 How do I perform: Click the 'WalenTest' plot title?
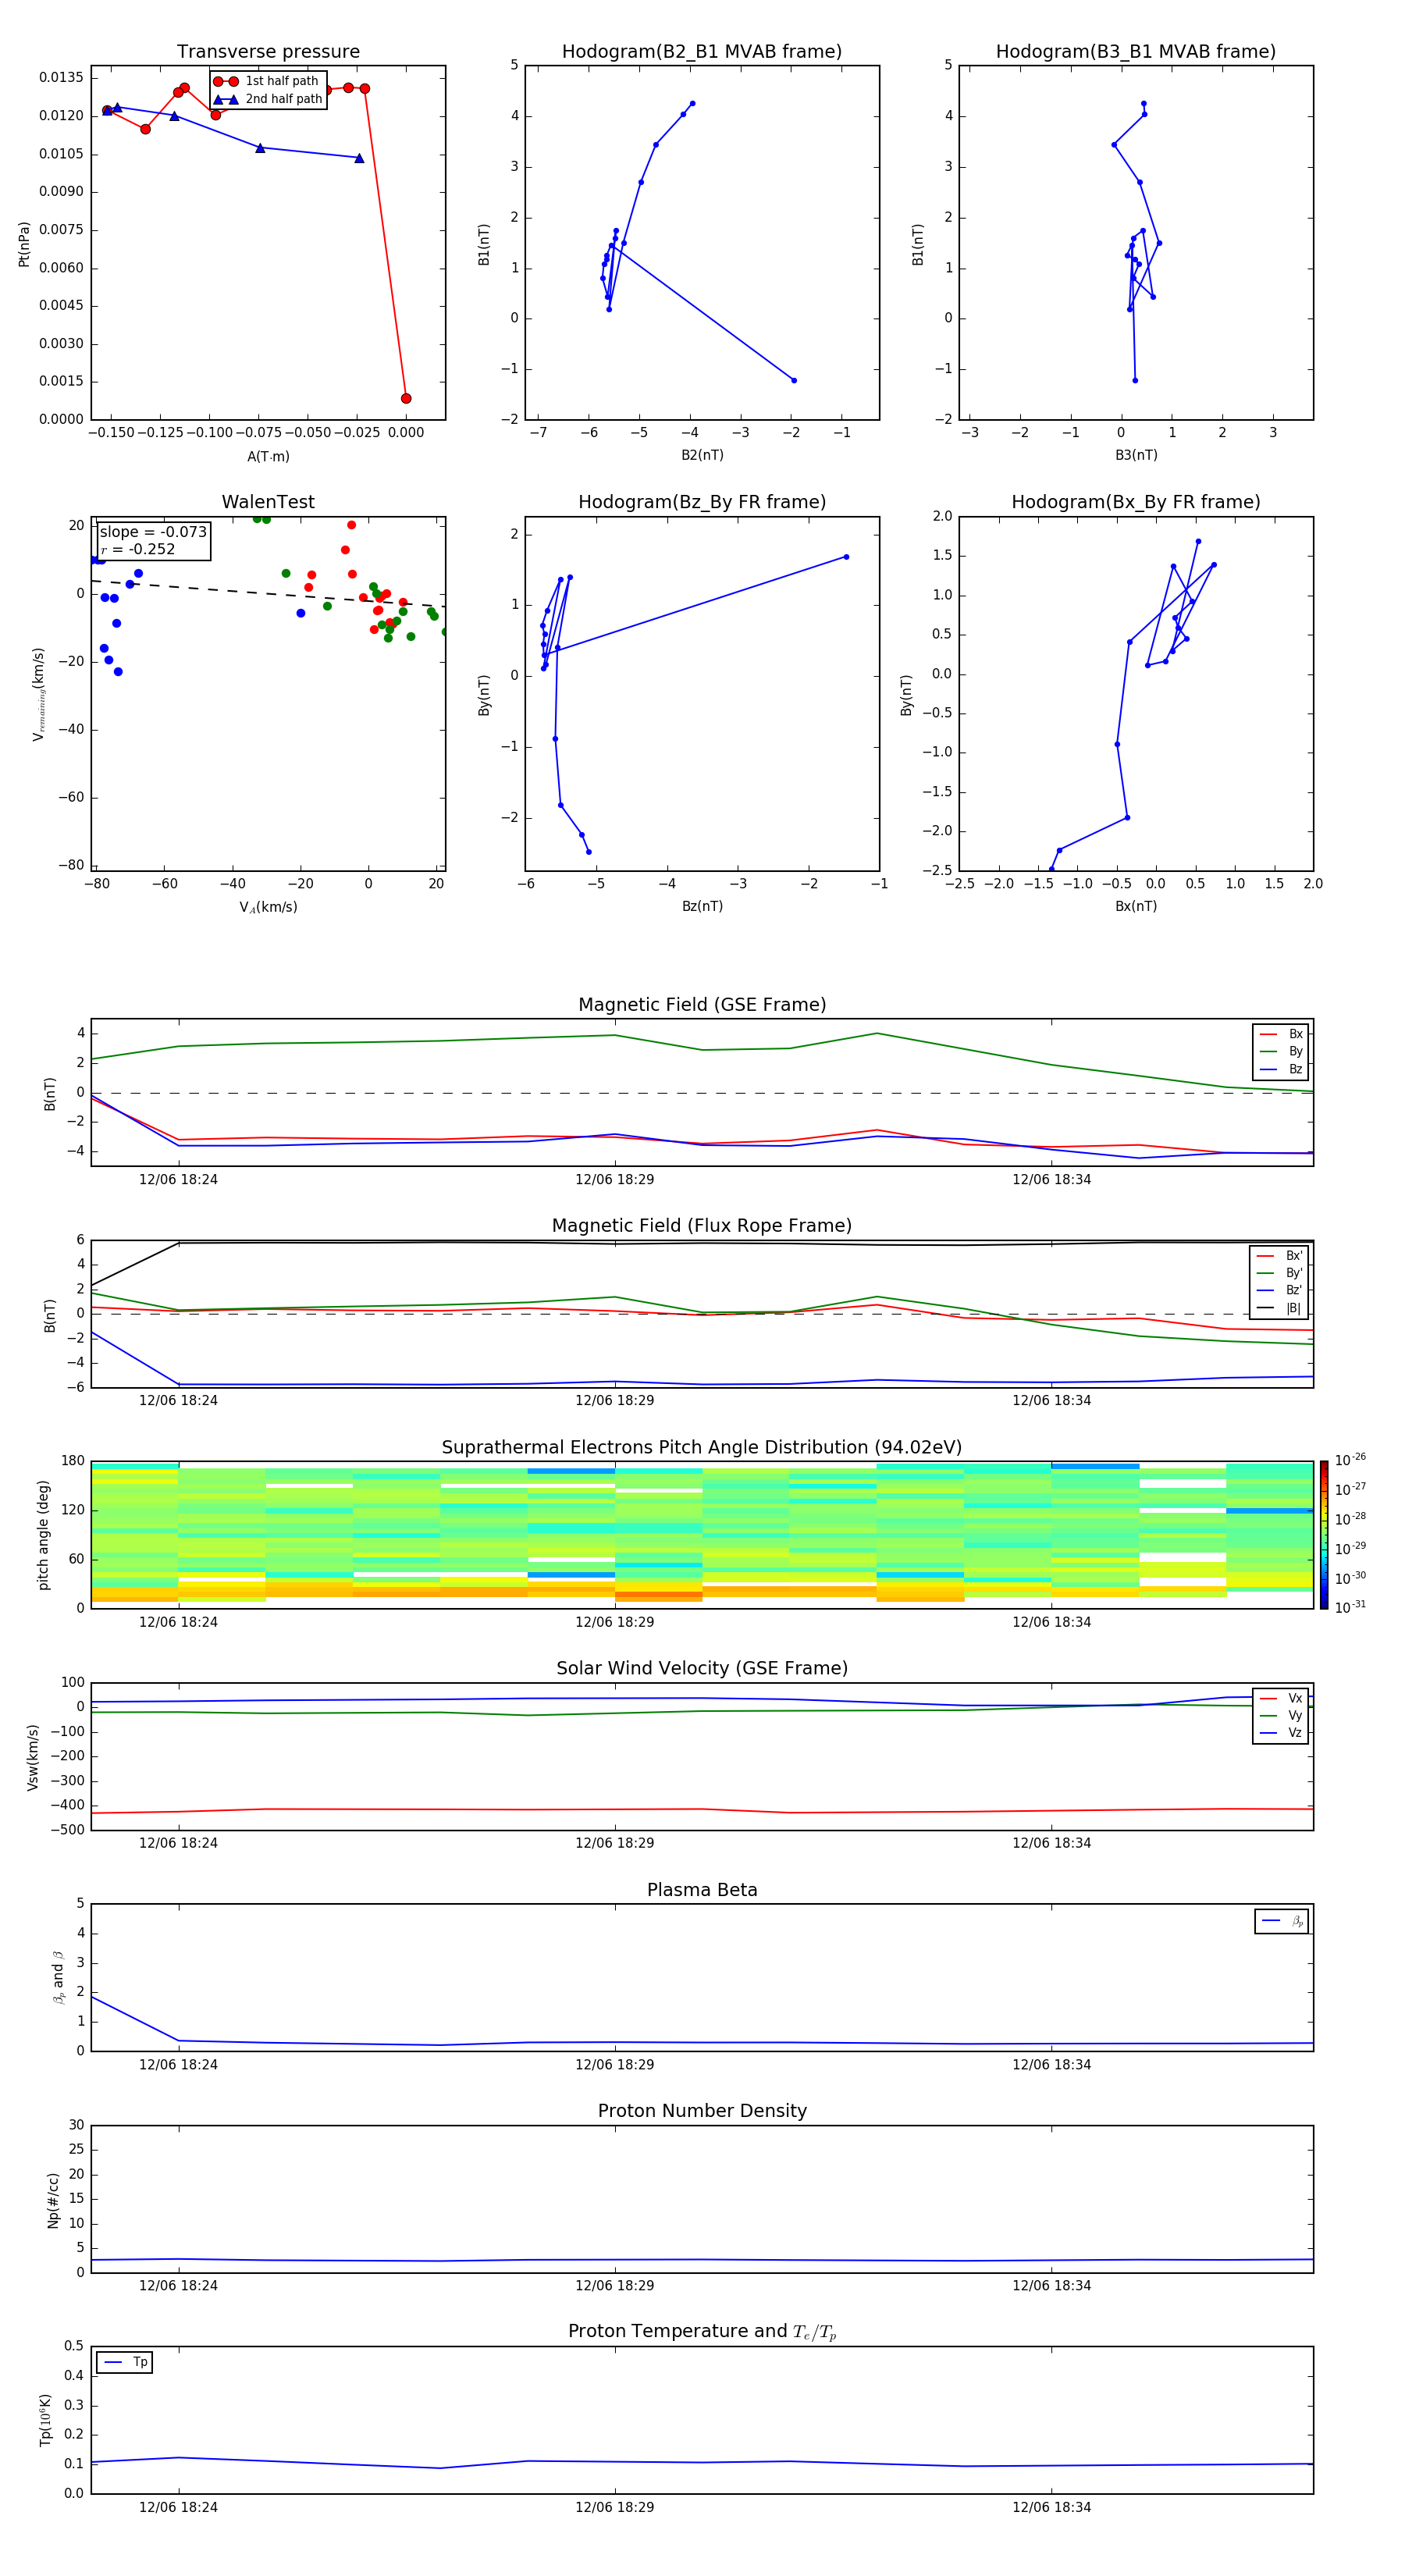click(x=268, y=502)
